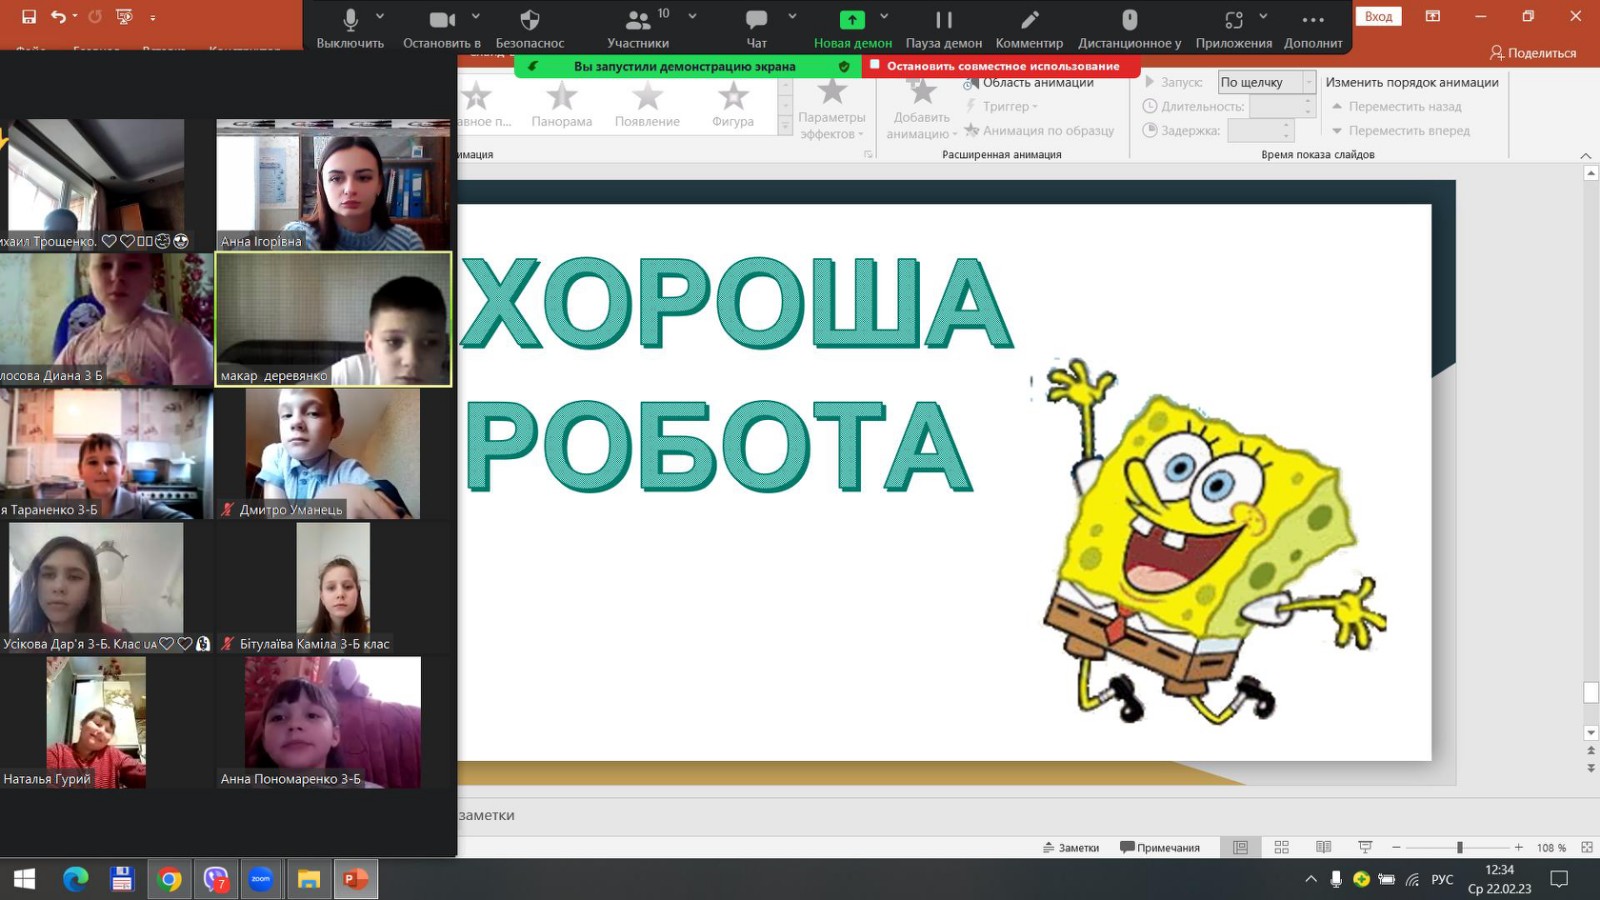Click the zoom slider handle
This screenshot has width=1600, height=900.
pyautogui.click(x=1460, y=847)
